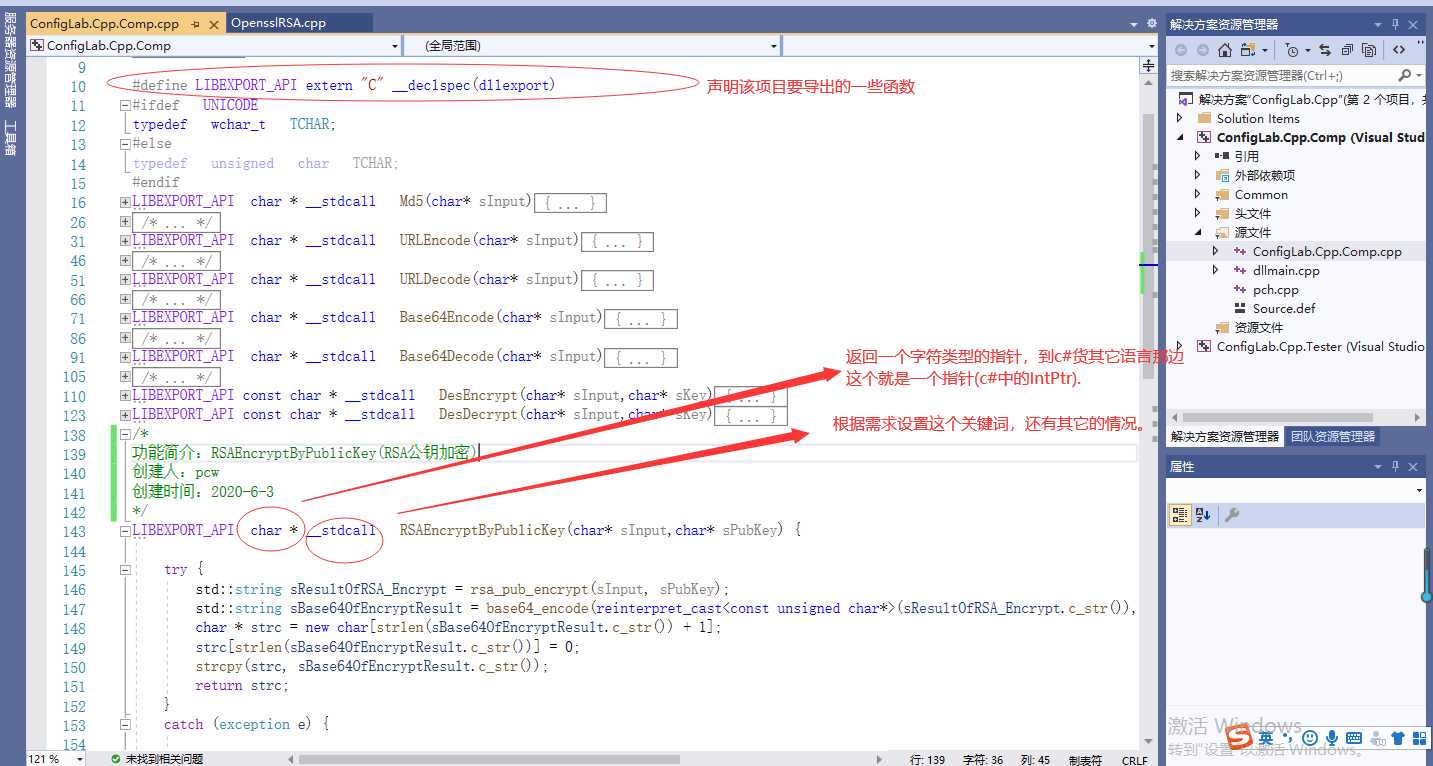Expand the Common folder node
Screen dimensions: 1433x766
1198,194
